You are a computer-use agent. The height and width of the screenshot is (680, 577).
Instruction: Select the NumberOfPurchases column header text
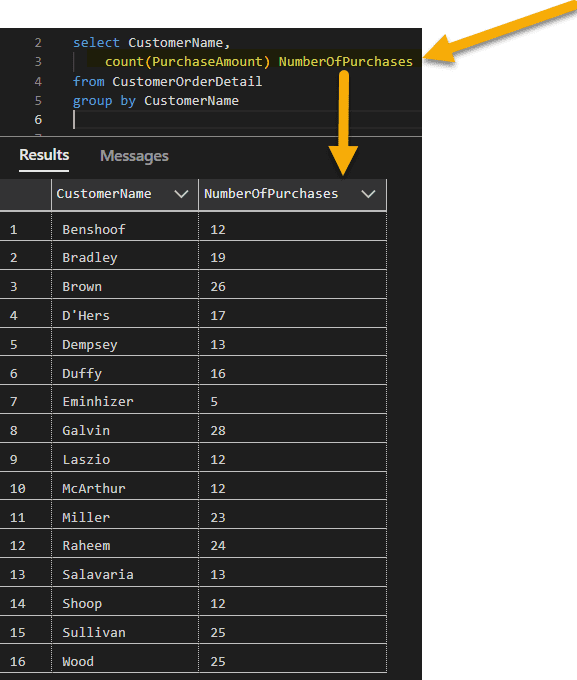pos(271,193)
